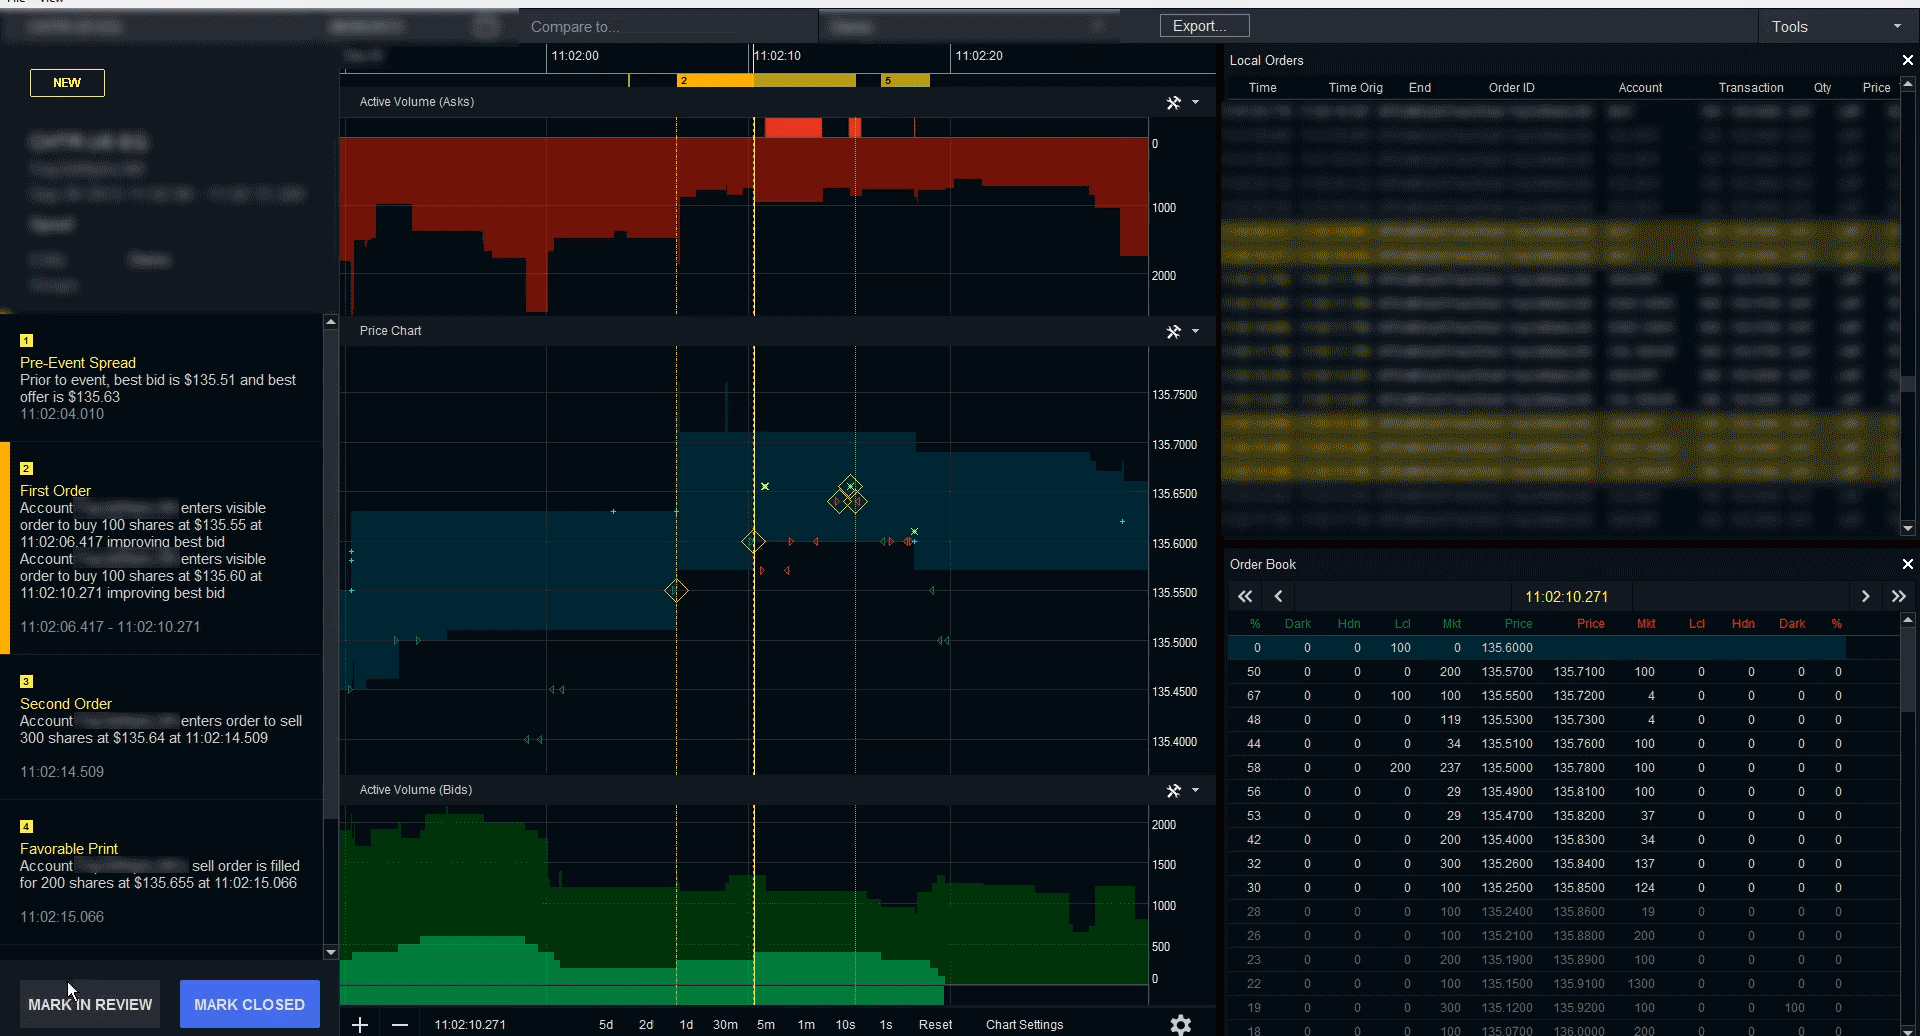Close the Local Orders panel
This screenshot has width=1920, height=1036.
tap(1907, 60)
